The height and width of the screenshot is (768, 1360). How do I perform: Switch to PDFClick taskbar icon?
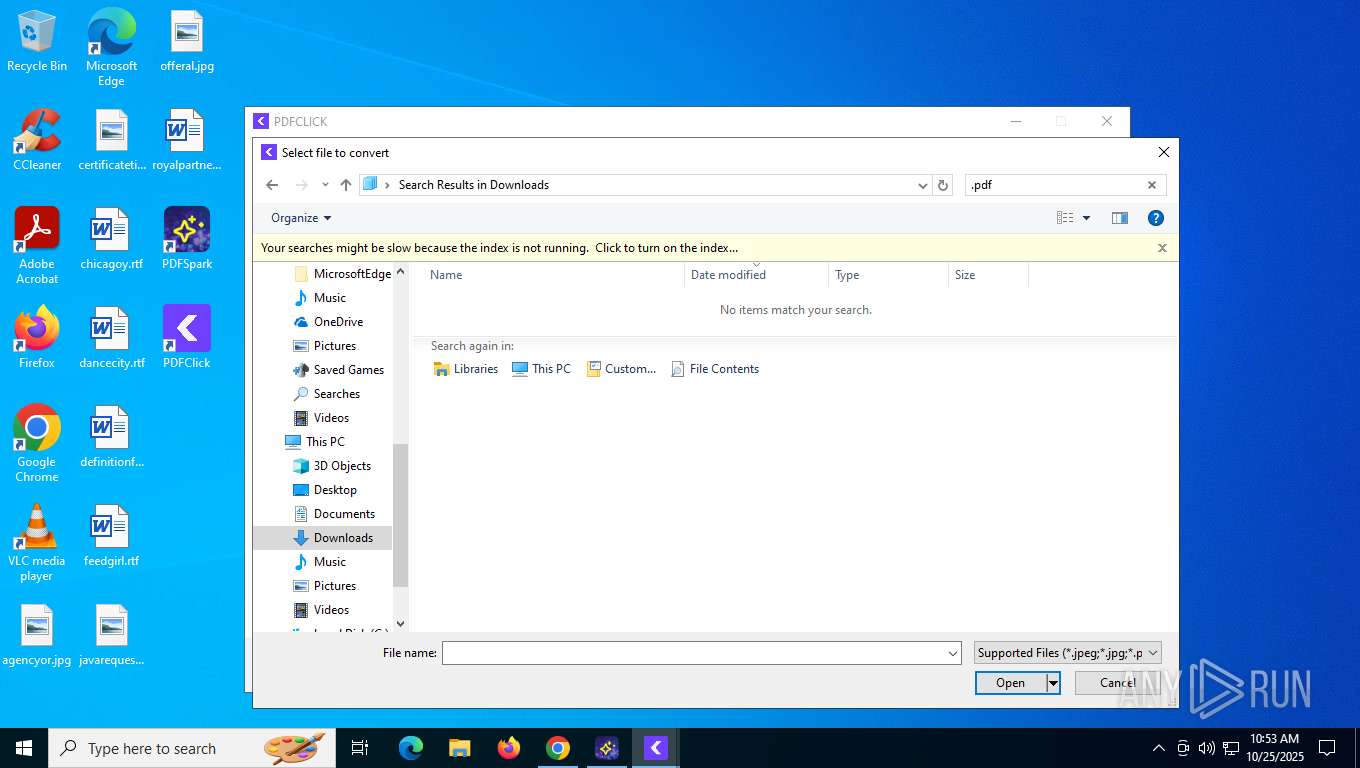pos(656,748)
